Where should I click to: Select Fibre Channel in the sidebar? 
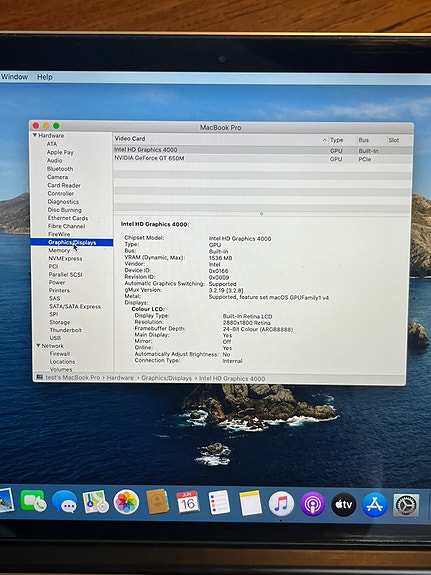(x=66, y=226)
